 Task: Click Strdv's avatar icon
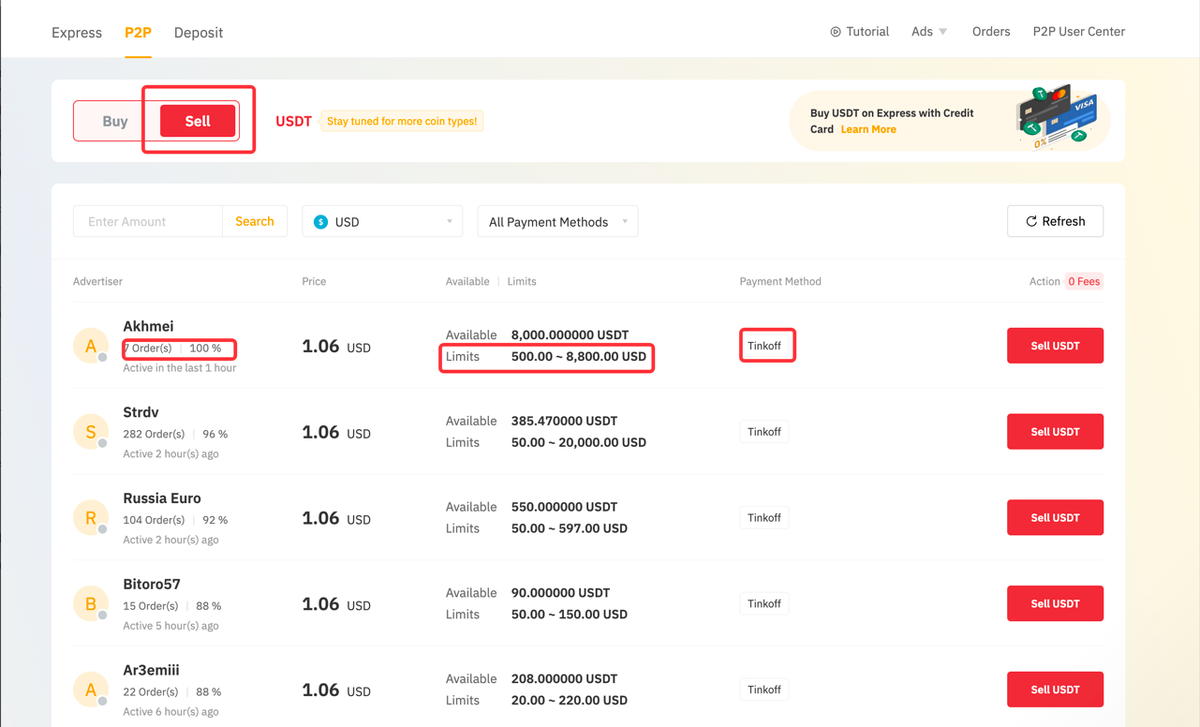(91, 432)
